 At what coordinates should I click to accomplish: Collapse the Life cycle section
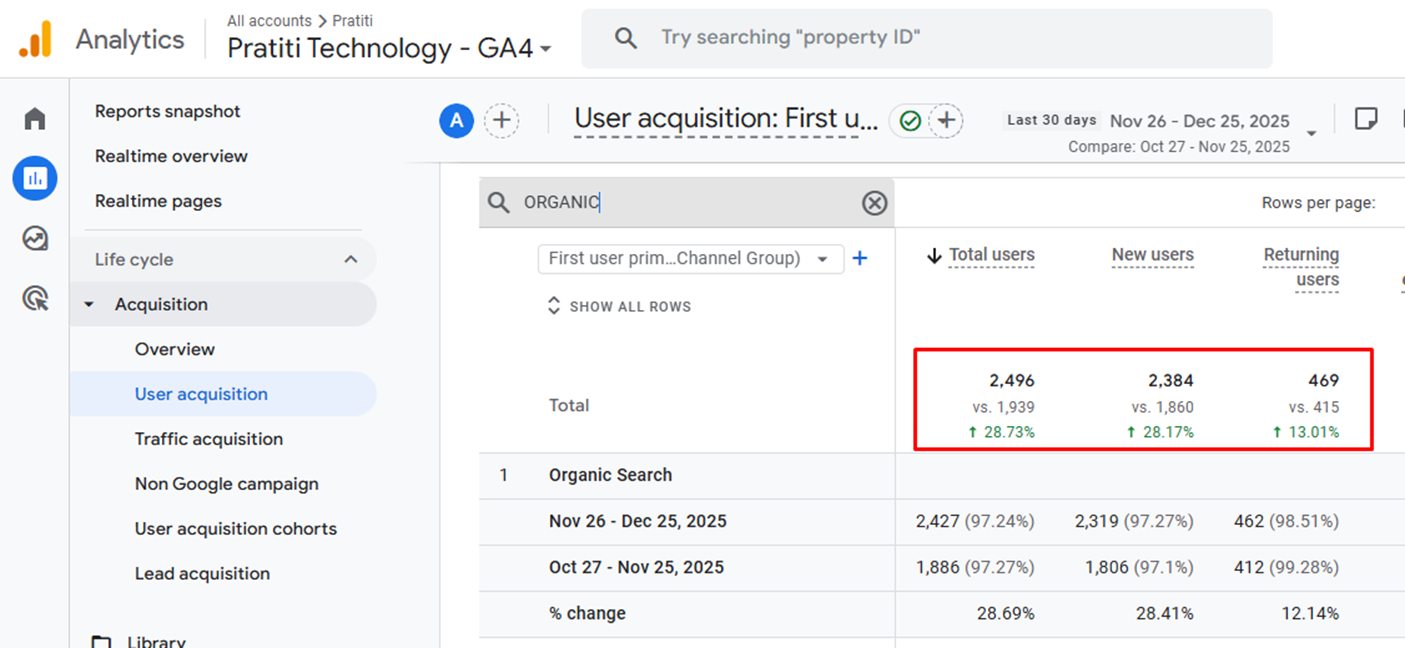tap(351, 260)
